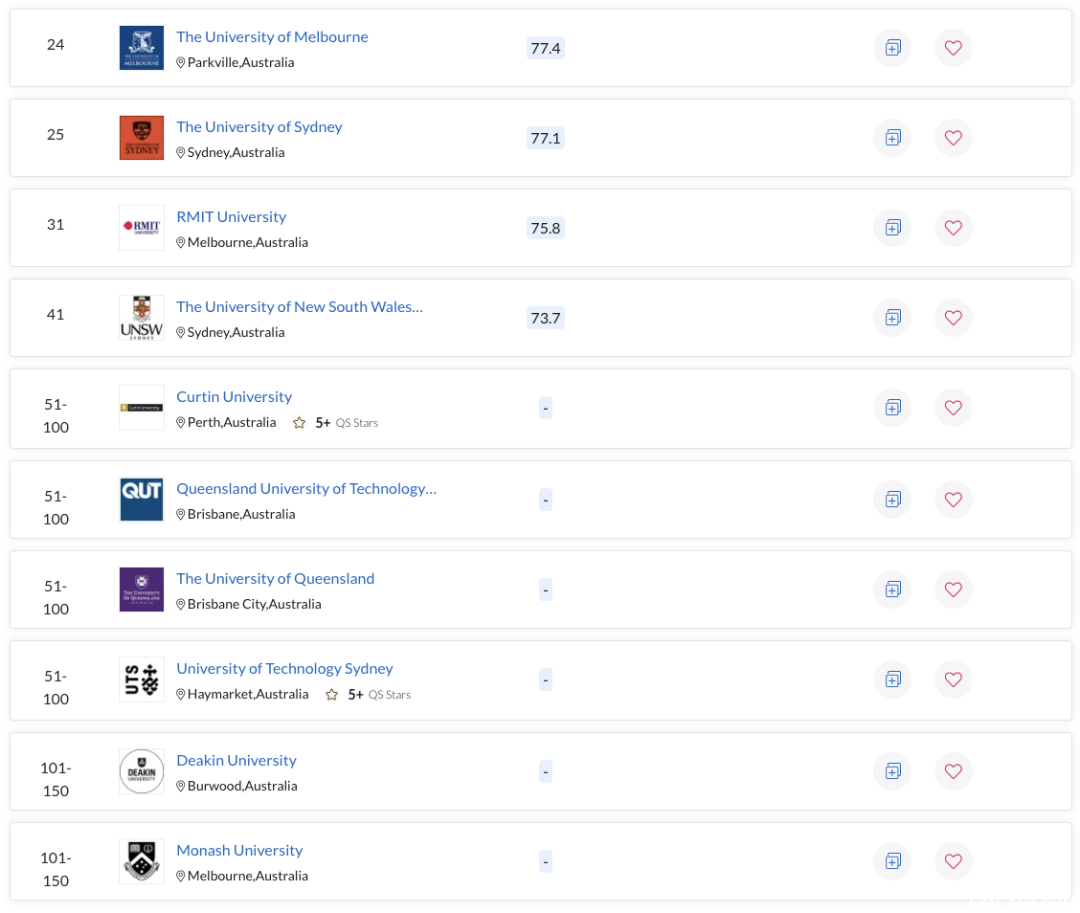The height and width of the screenshot is (913, 1080).
Task: Compare icon for The University of Queensland
Action: click(x=893, y=589)
